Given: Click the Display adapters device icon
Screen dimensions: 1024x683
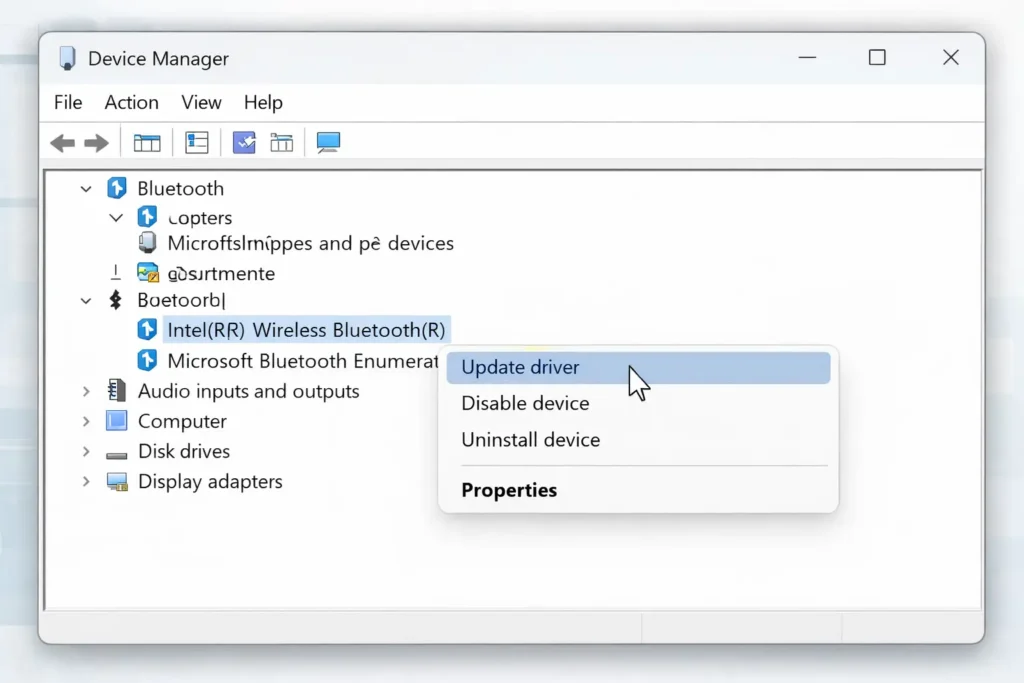Looking at the screenshot, I should tap(118, 481).
